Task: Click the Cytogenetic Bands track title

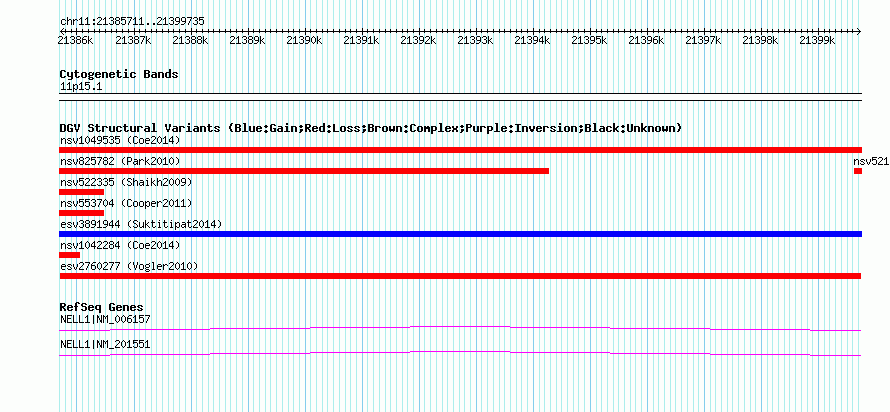Action: [x=119, y=74]
